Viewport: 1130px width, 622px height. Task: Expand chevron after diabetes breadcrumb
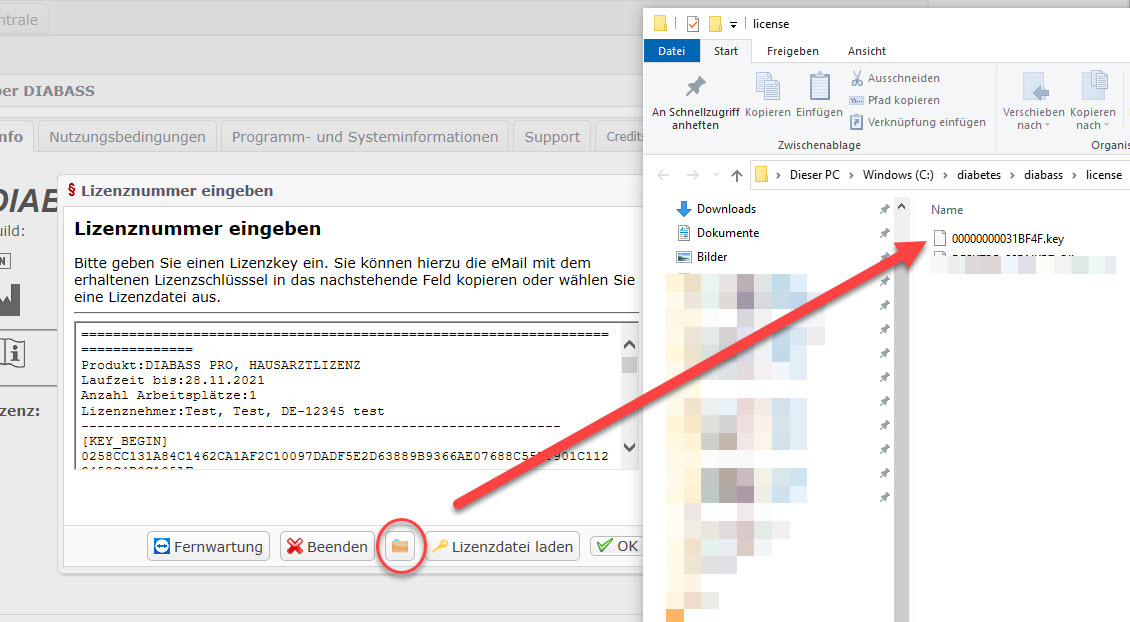[1013, 175]
